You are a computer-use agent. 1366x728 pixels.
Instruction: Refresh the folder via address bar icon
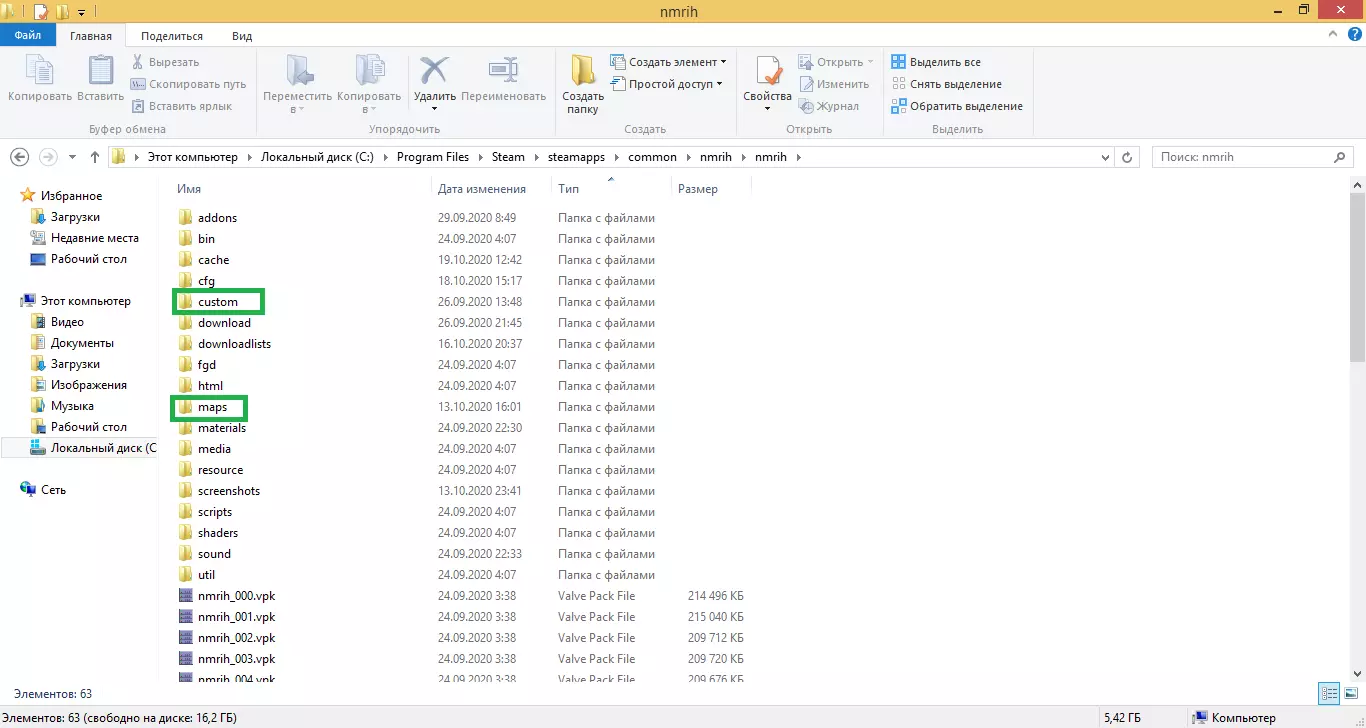pos(1127,157)
